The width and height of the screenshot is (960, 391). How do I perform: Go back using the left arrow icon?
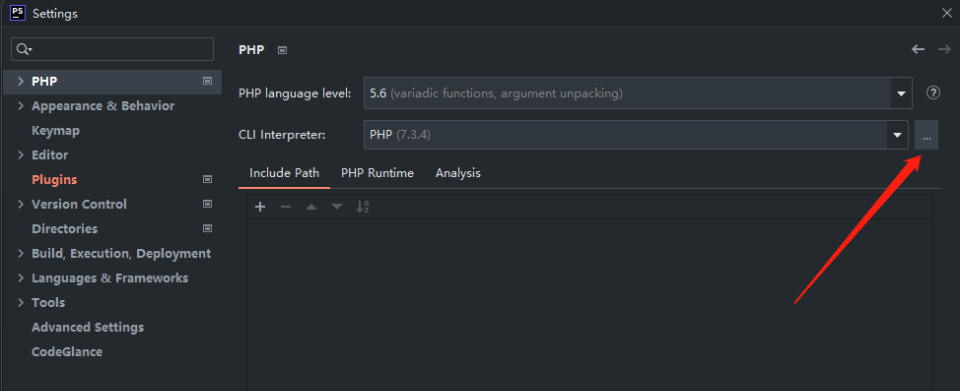pyautogui.click(x=918, y=50)
